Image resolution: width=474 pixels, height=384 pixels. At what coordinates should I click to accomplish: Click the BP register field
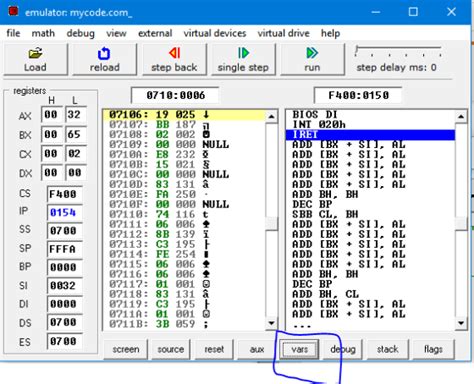pyautogui.click(x=64, y=267)
